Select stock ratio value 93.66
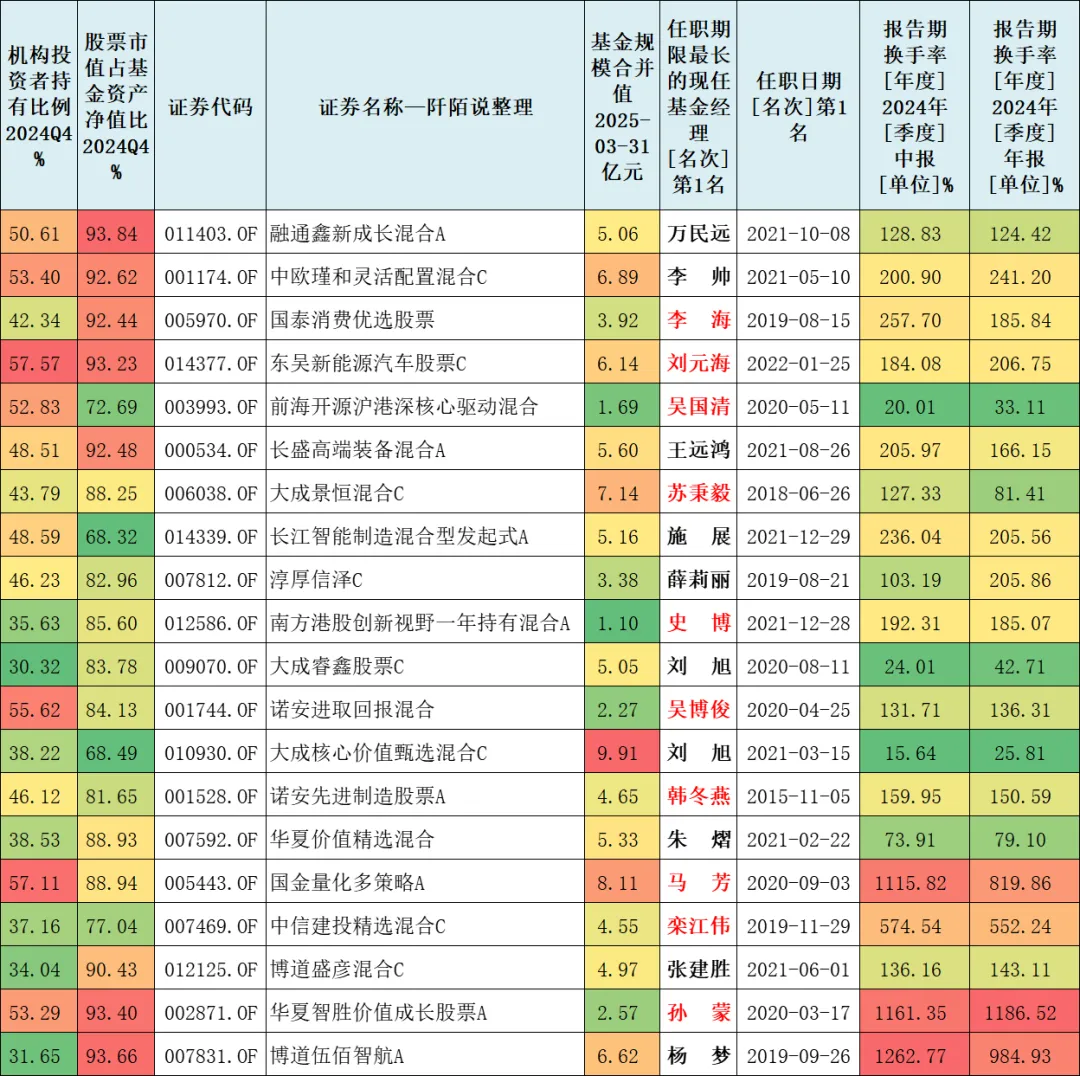The width and height of the screenshot is (1080, 1076). 112,1056
